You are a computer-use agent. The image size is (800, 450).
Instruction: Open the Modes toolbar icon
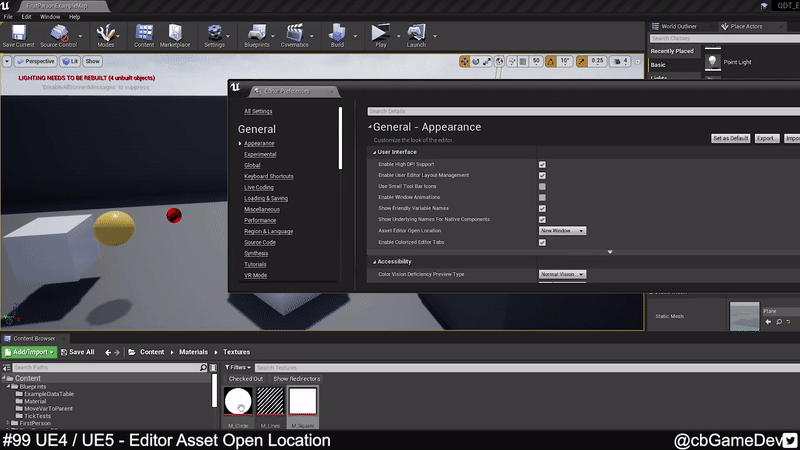click(x=106, y=36)
